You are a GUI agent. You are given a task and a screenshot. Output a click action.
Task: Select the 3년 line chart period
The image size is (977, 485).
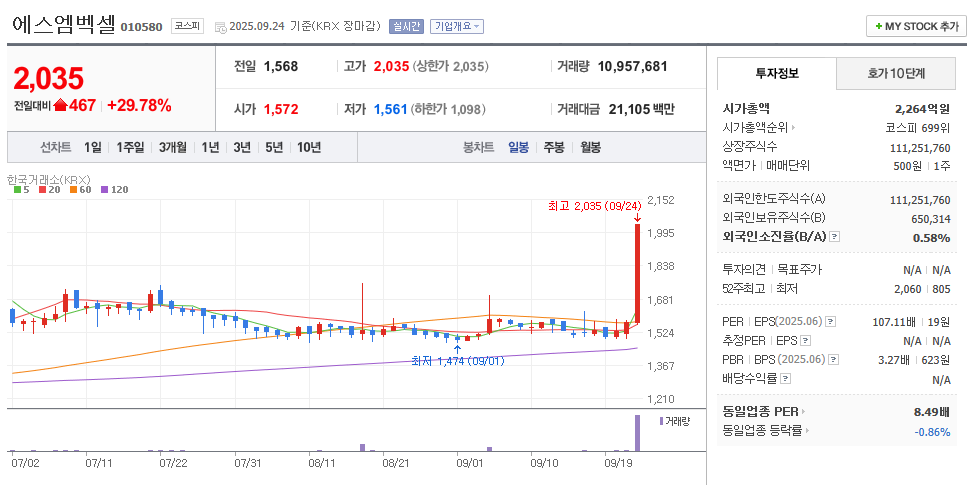coord(242,148)
